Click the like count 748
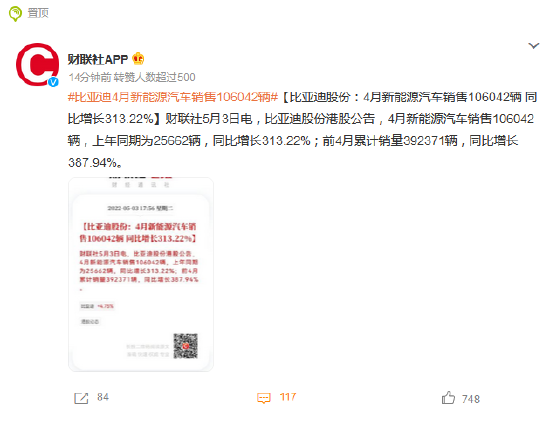550x431 pixels. (x=471, y=399)
